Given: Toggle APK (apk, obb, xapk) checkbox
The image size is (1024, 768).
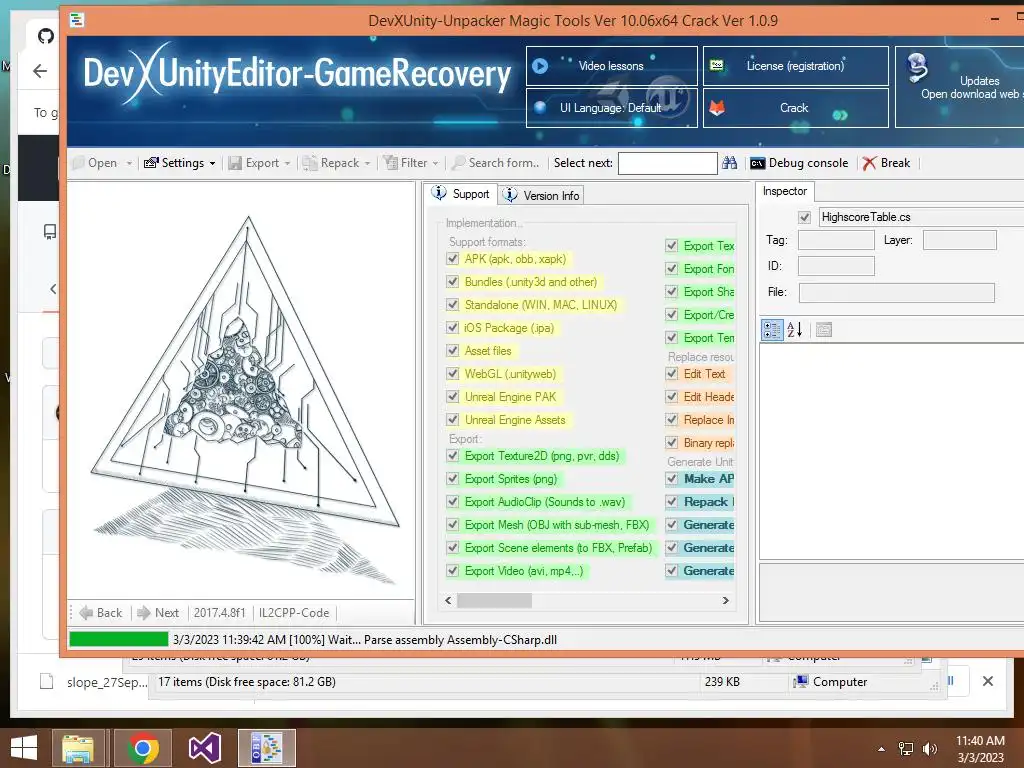Looking at the screenshot, I should [452, 259].
